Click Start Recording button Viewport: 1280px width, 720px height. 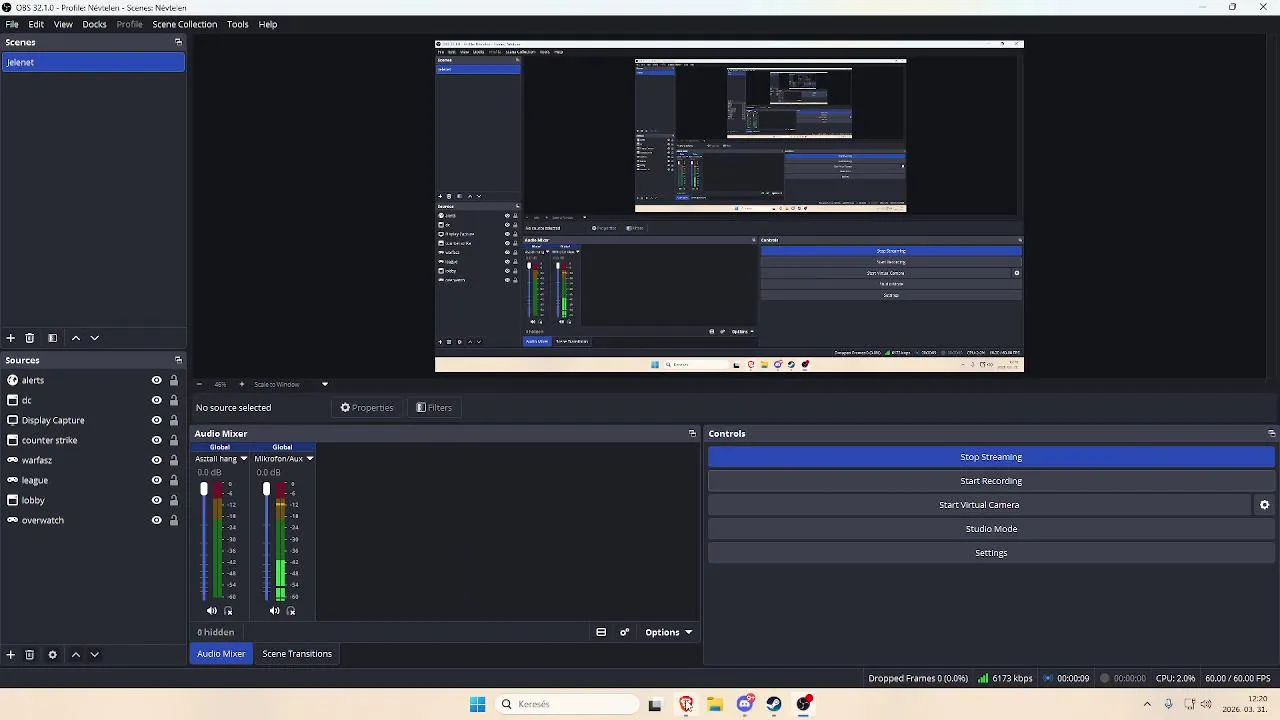click(x=991, y=481)
